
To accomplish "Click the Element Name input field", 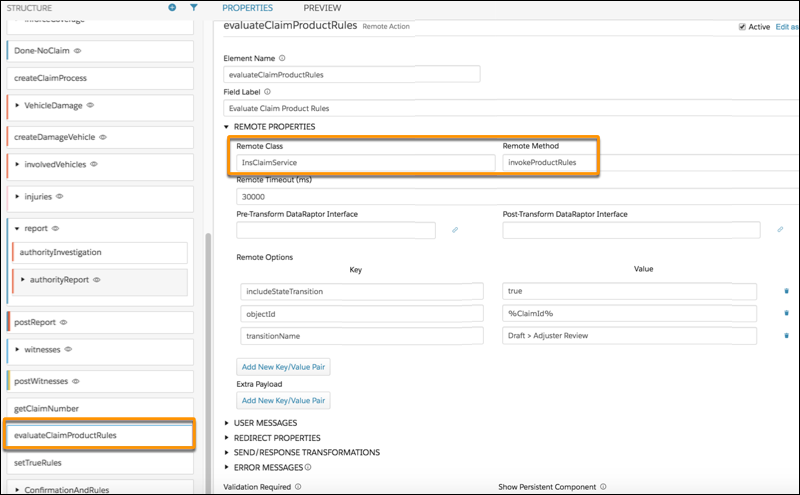I will pyautogui.click(x=352, y=75).
